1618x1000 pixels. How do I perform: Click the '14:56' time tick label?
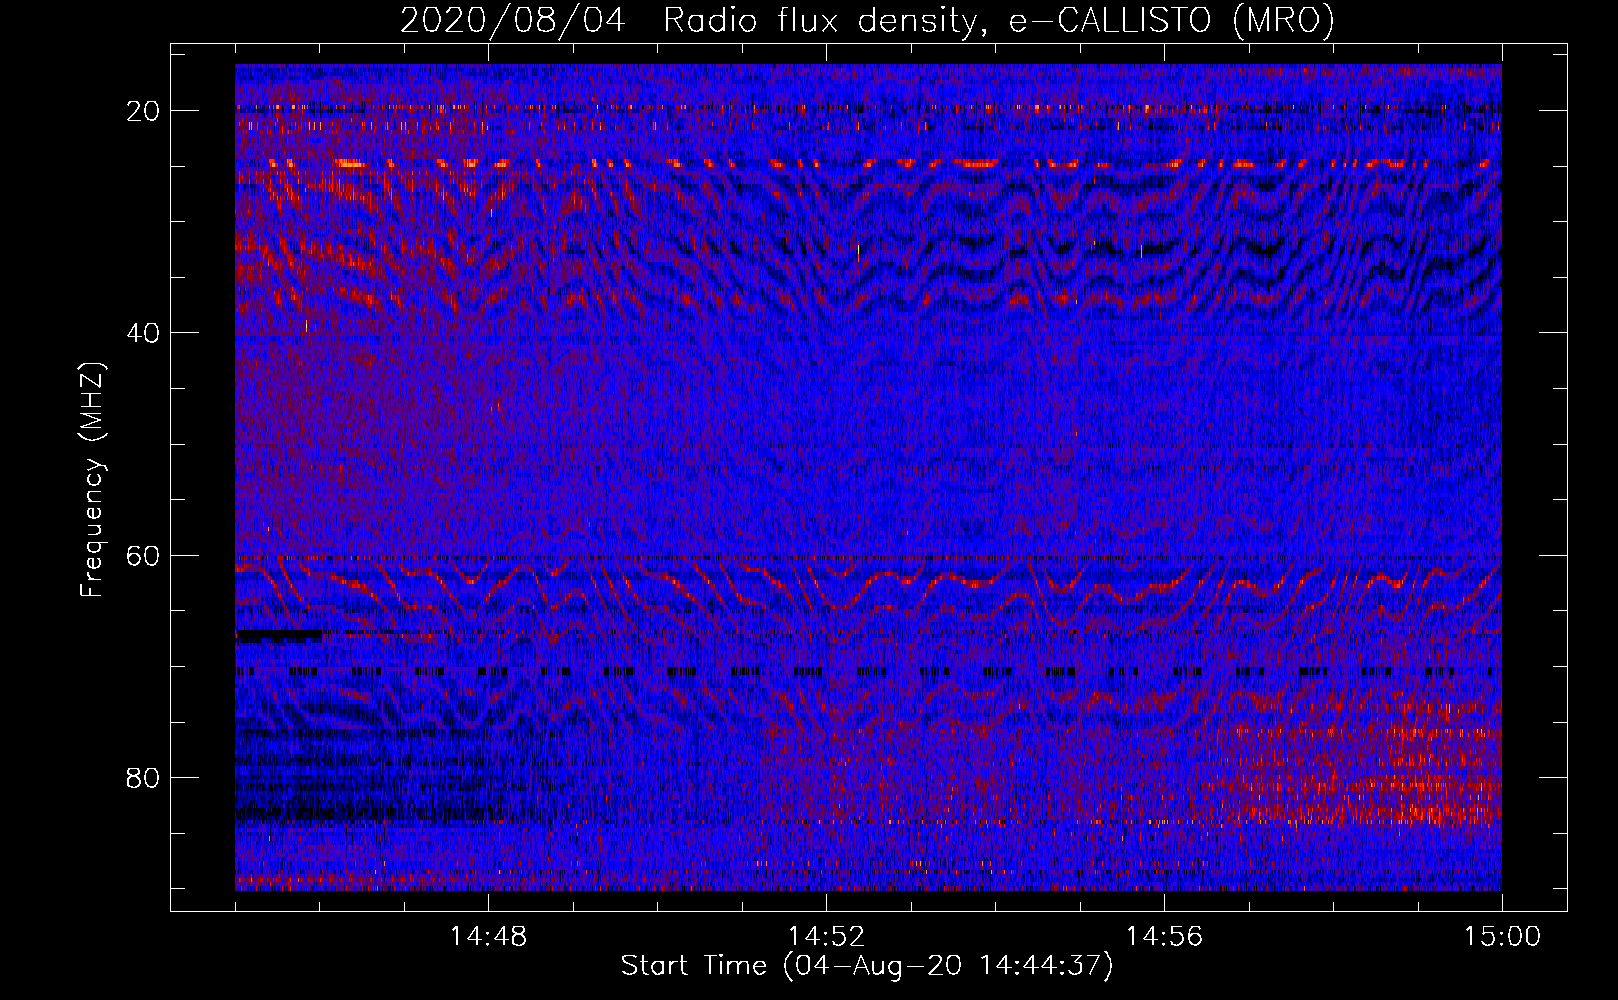click(1164, 937)
